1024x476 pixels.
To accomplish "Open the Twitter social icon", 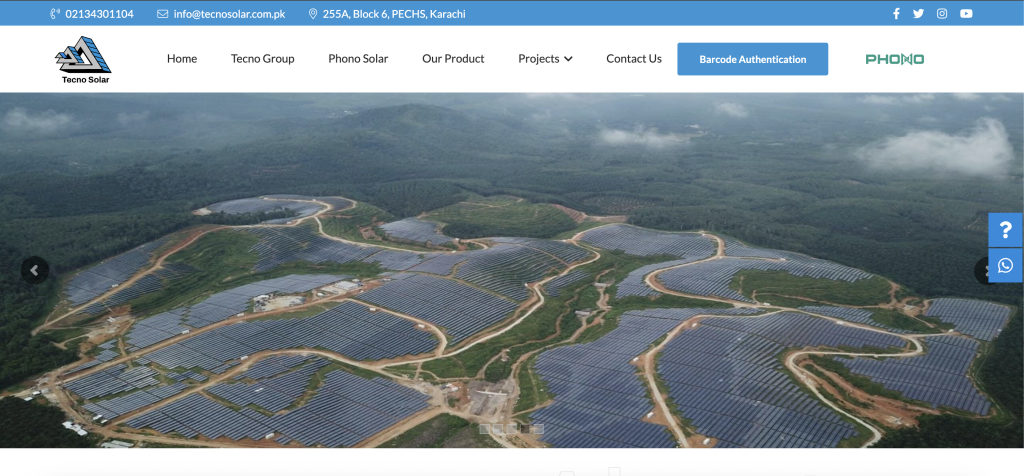I will pos(919,14).
